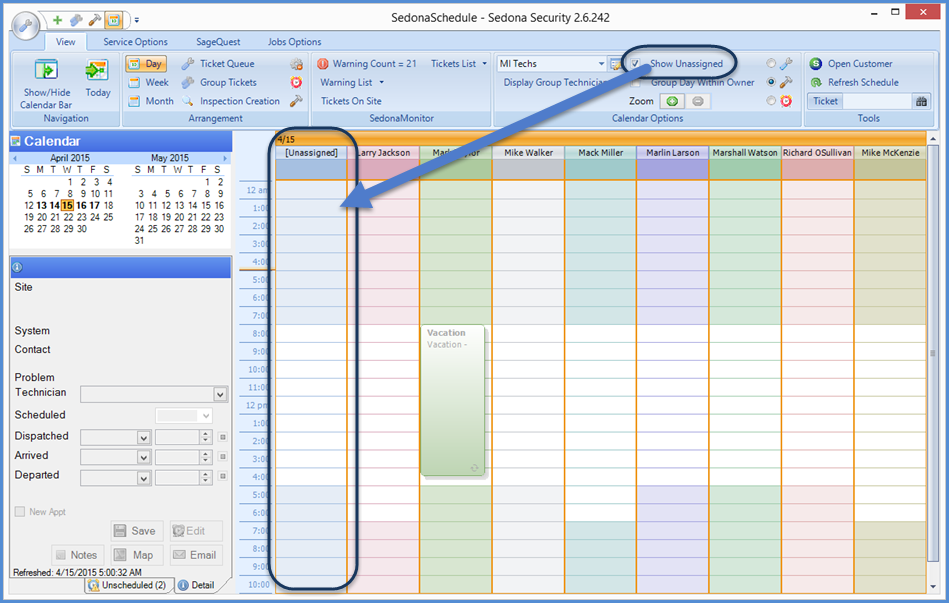Image resolution: width=949 pixels, height=603 pixels.
Task: Click the binoculars ticket search icon
Action: 921,101
